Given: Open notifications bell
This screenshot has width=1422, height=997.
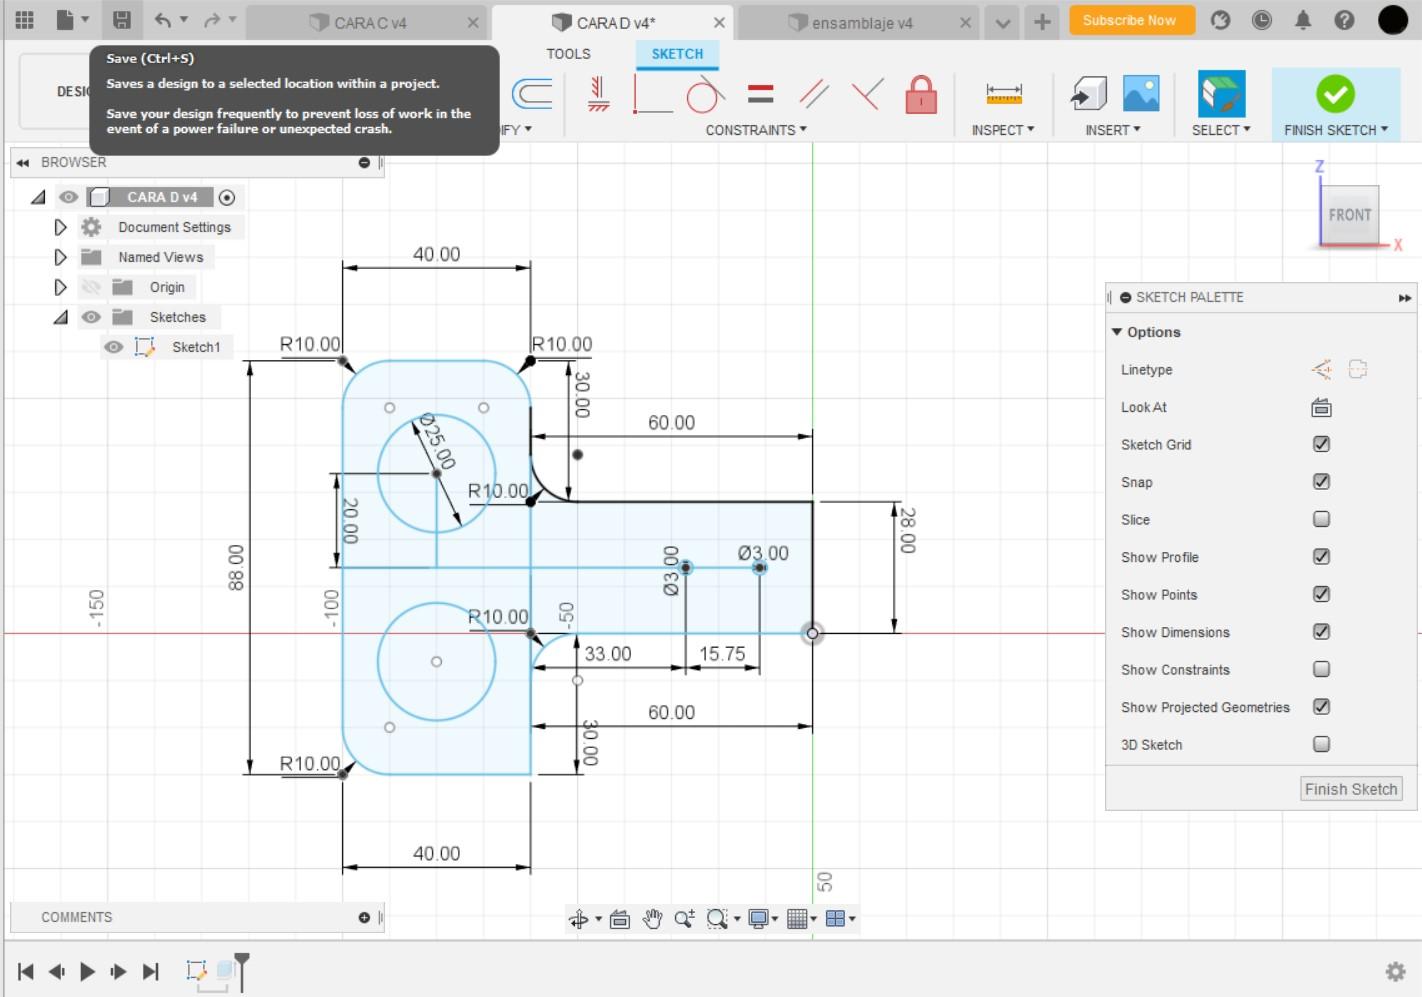Looking at the screenshot, I should coord(1303,20).
